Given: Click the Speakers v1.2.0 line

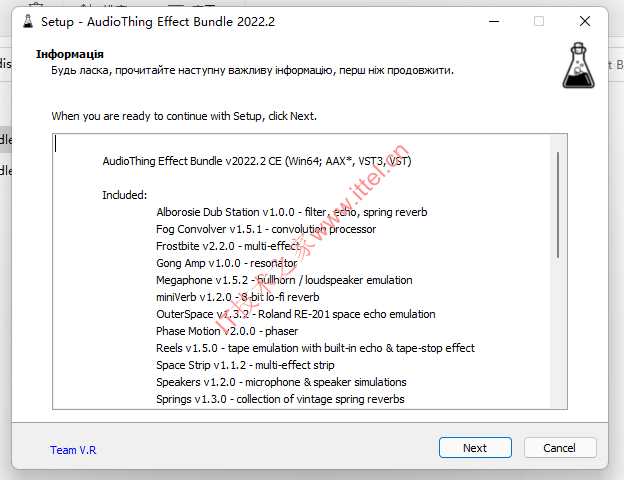Looking at the screenshot, I should click(281, 382).
